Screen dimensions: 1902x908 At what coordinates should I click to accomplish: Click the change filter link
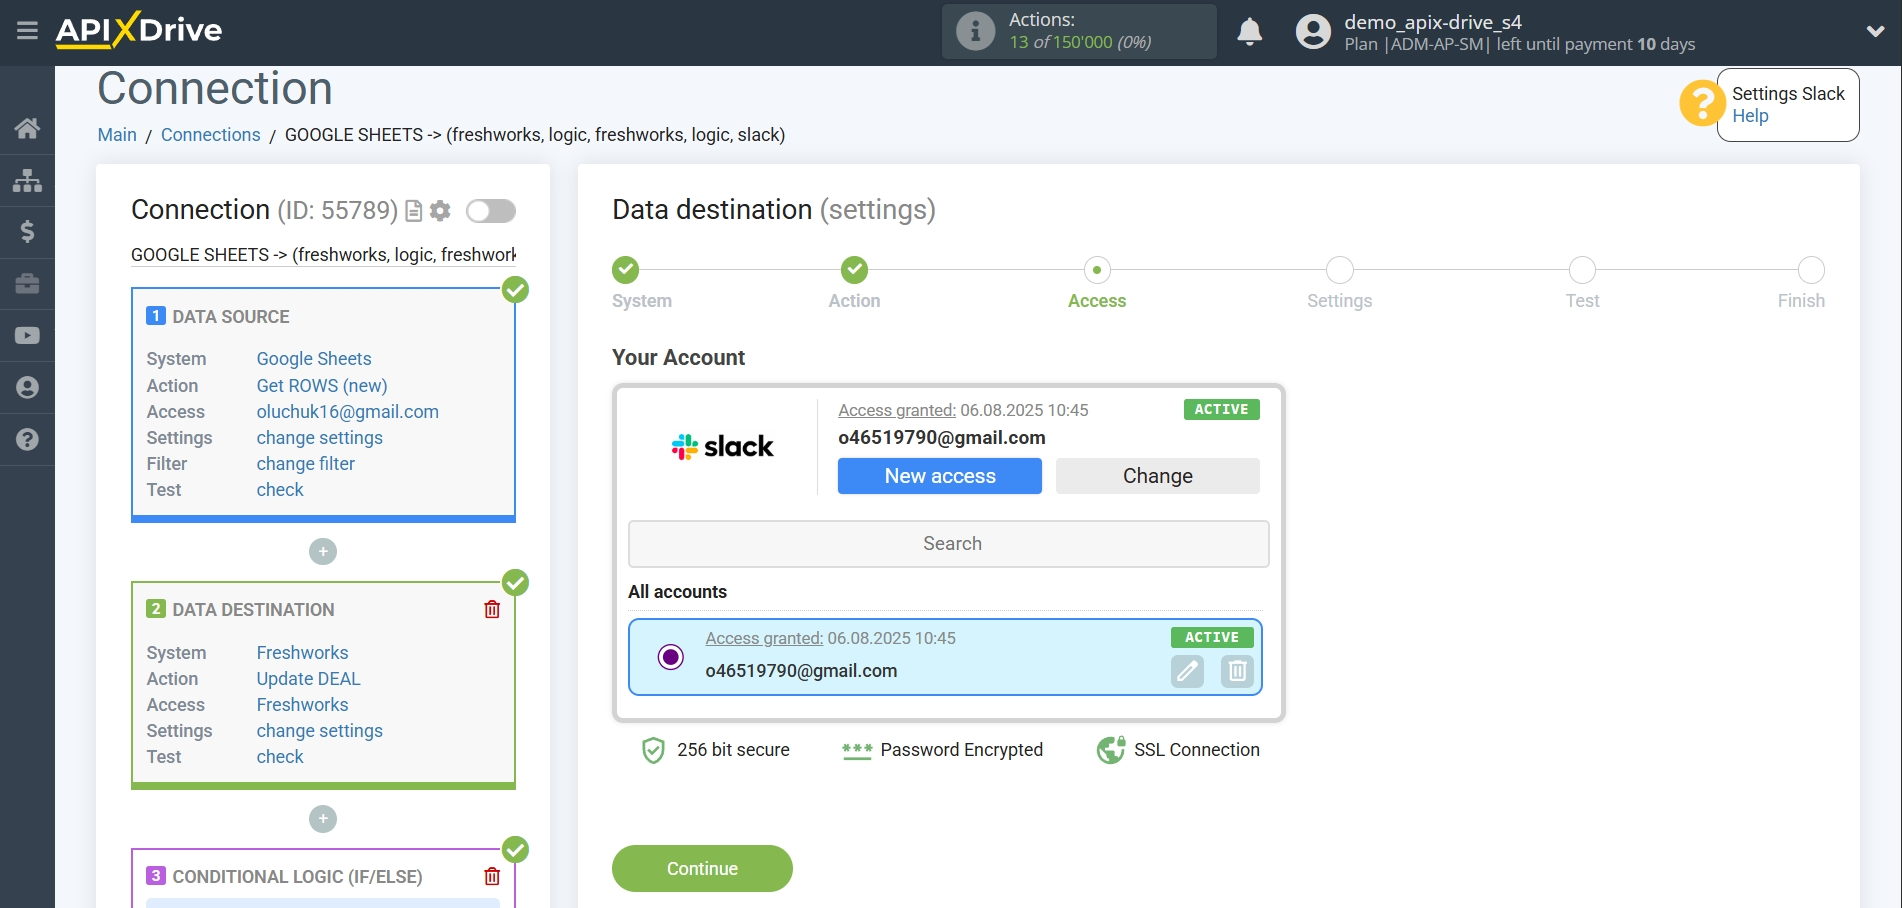[306, 464]
